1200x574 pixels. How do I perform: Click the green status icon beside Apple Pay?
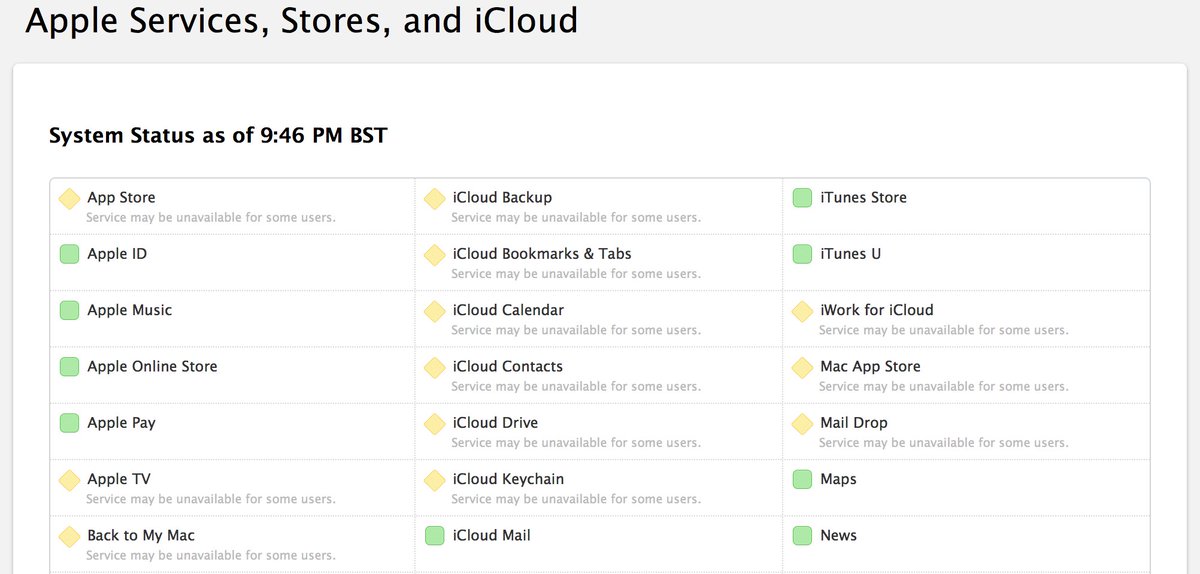[69, 423]
